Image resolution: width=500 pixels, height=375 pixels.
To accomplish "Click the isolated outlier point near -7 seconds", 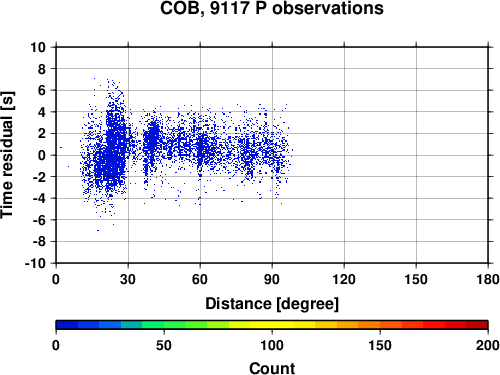I will coord(98,230).
